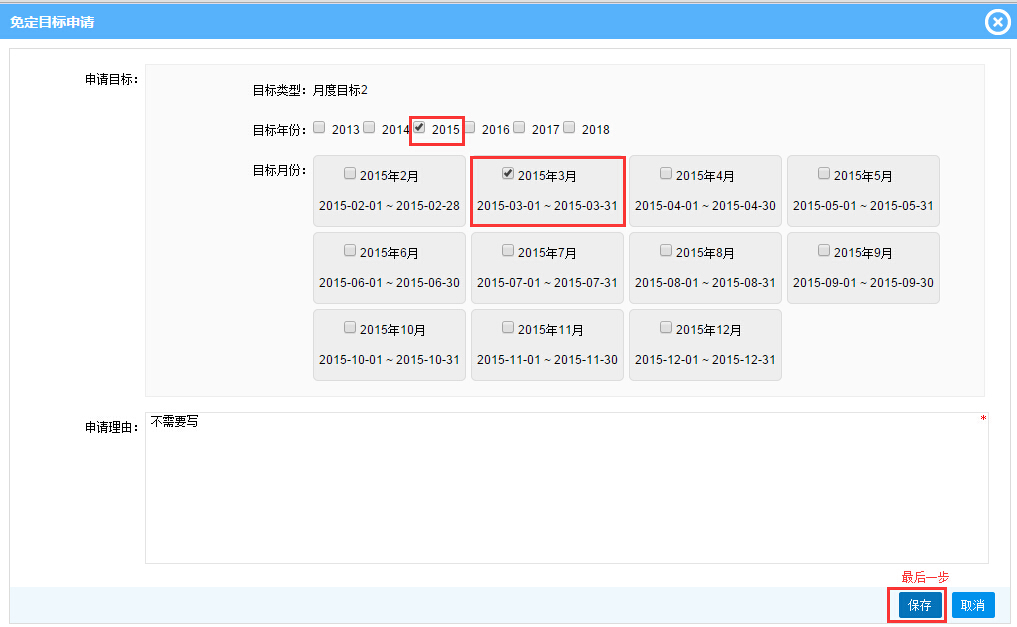Select the 2017 year checkbox
Screen dimensions: 1017x627
coord(519,127)
